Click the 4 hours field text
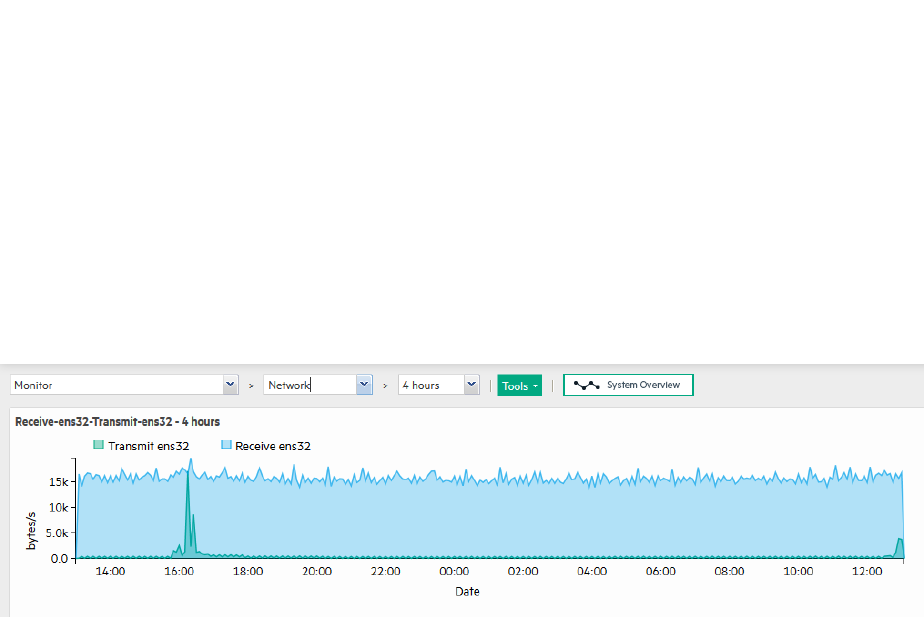Image resolution: width=924 pixels, height=617 pixels. point(421,385)
